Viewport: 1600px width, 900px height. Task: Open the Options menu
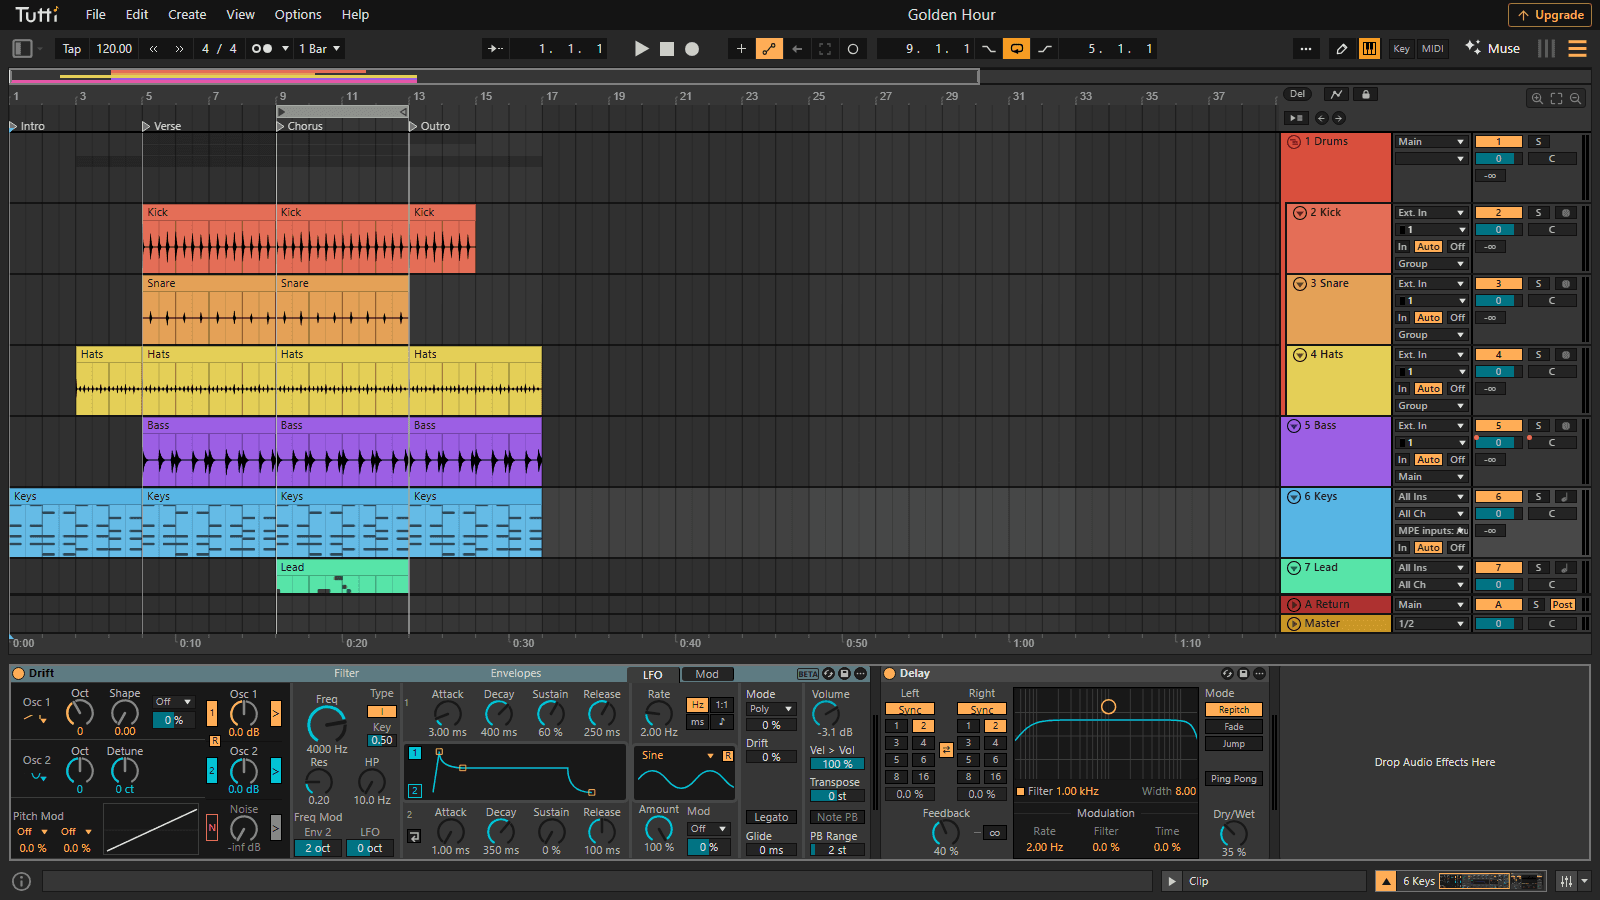click(298, 15)
